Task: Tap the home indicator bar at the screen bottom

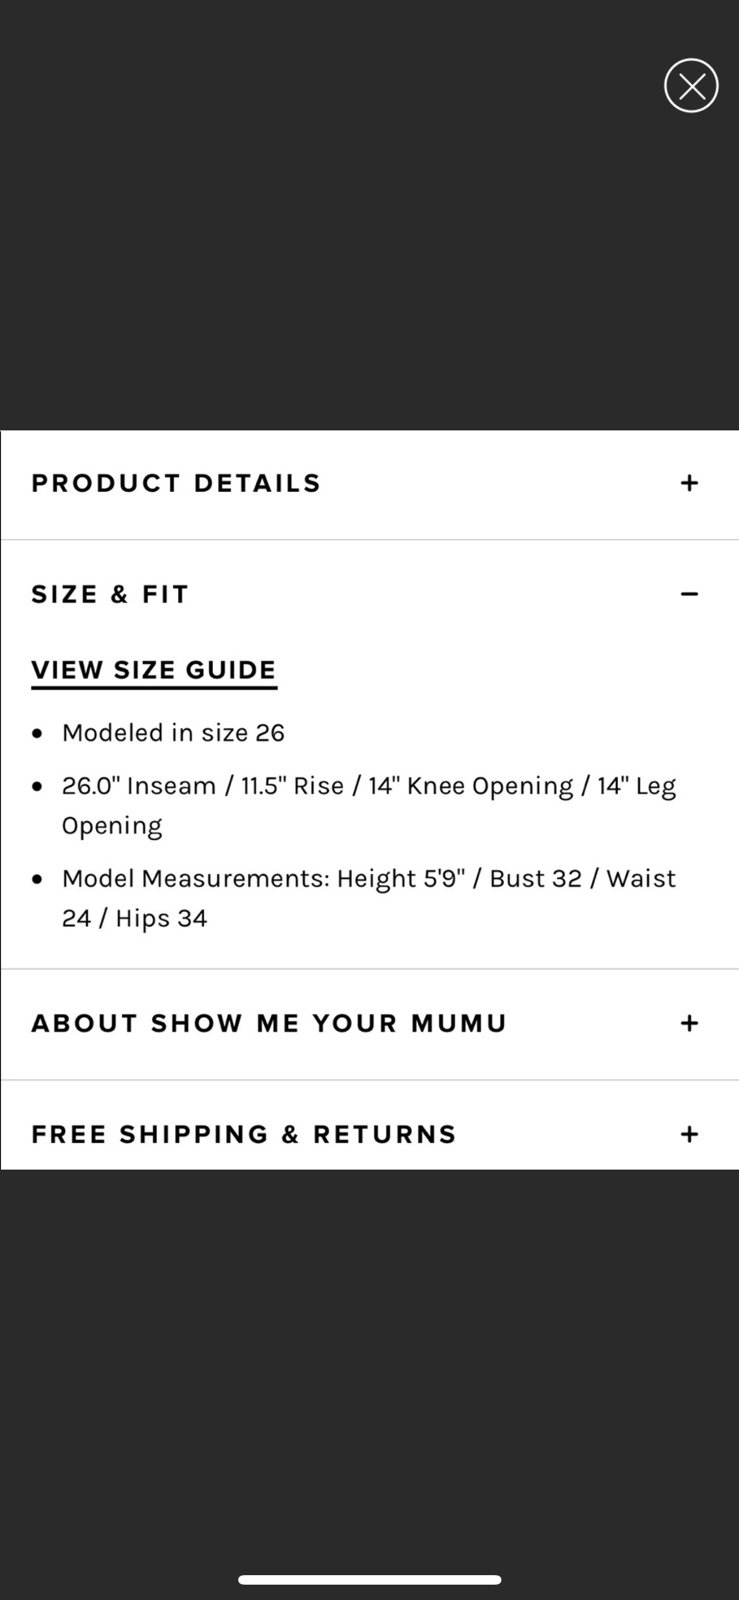Action: tap(369, 1580)
